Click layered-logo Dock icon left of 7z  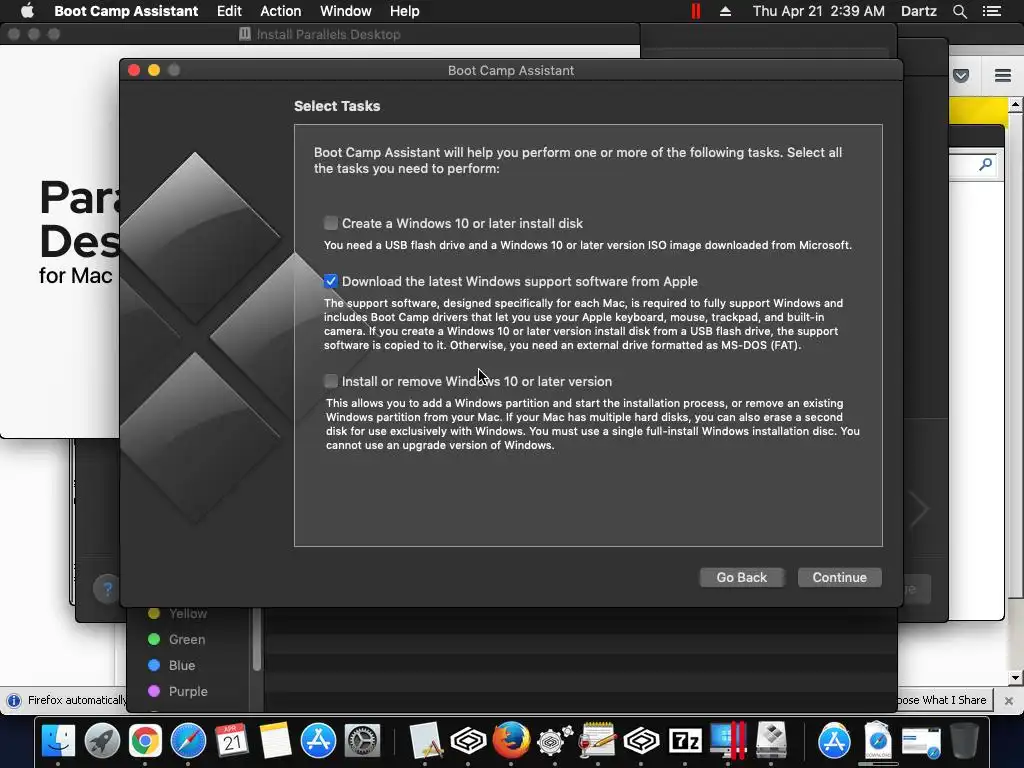point(641,741)
